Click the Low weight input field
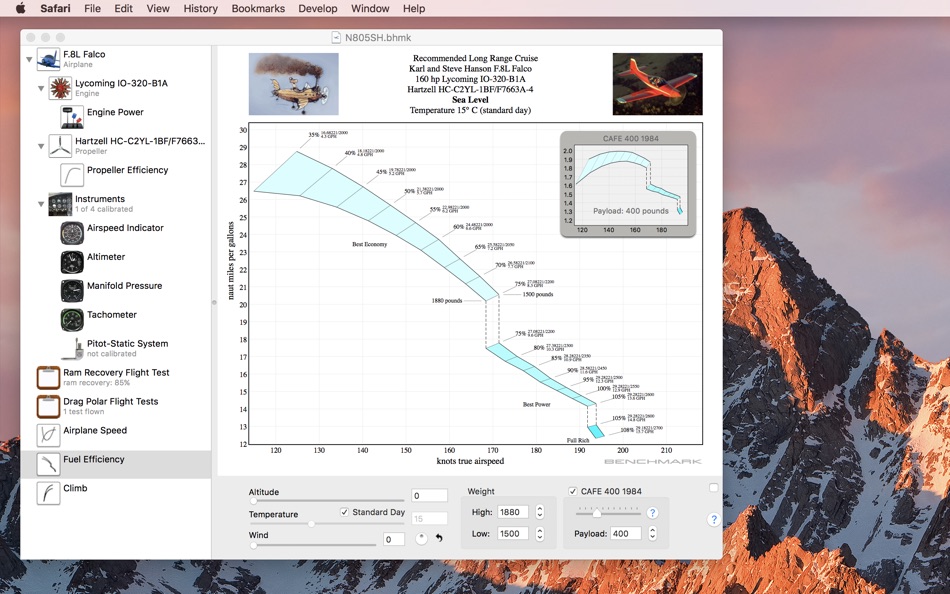Image resolution: width=950 pixels, height=594 pixels. pyautogui.click(x=513, y=534)
